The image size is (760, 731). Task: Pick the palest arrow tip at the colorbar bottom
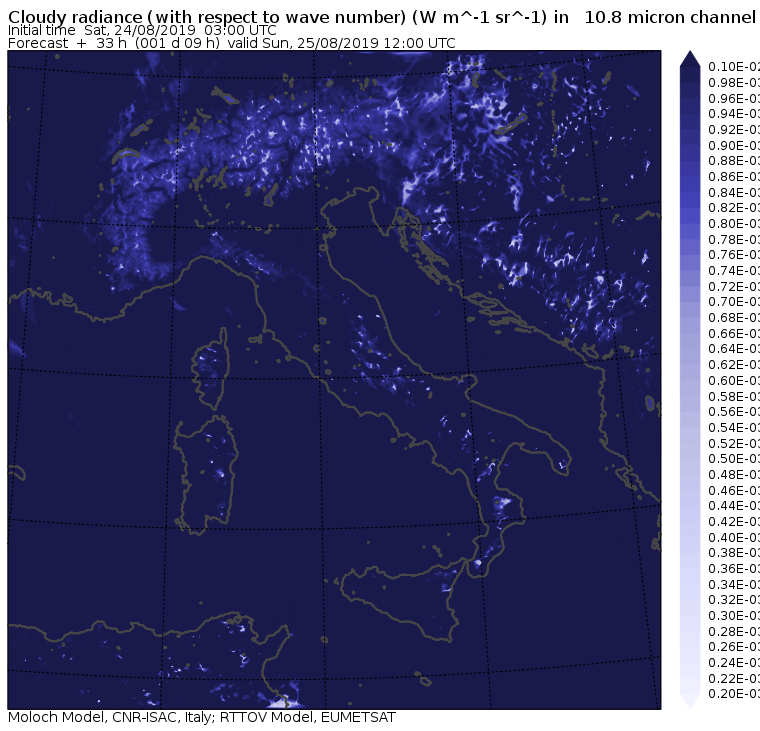coord(690,701)
